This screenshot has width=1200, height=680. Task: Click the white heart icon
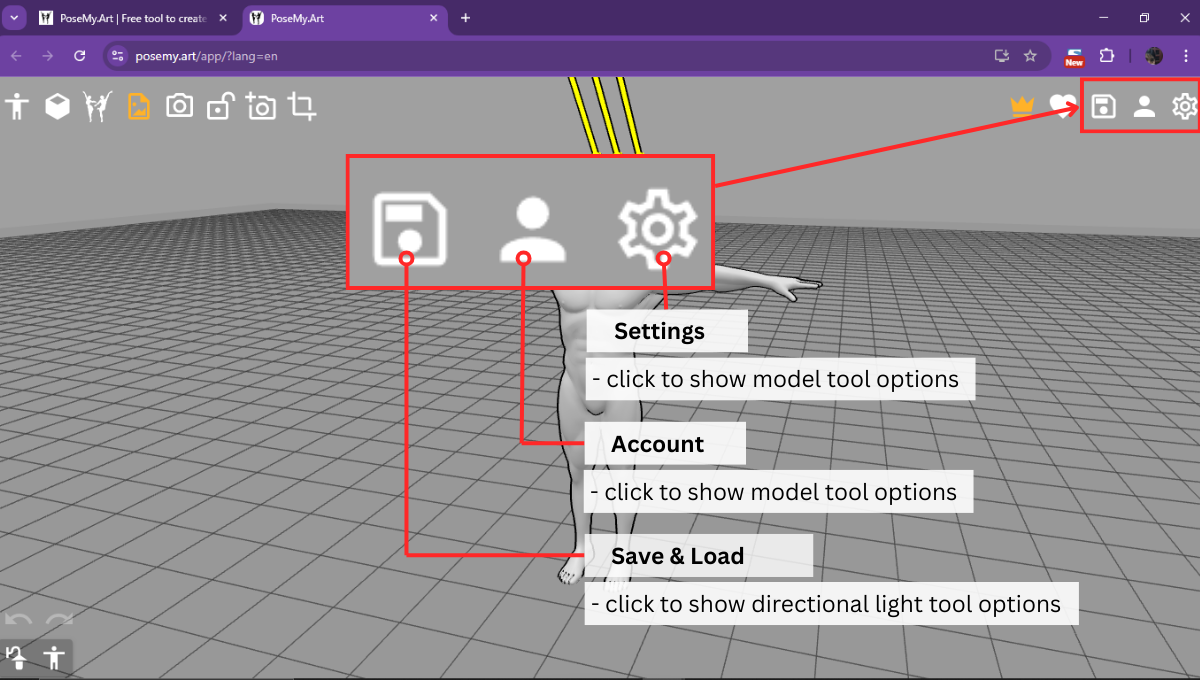point(1061,106)
